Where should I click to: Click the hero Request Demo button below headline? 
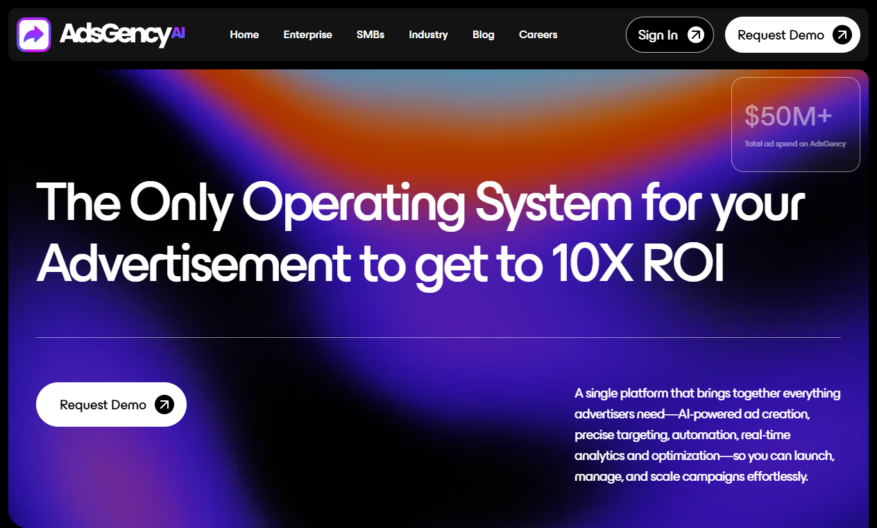coord(111,404)
